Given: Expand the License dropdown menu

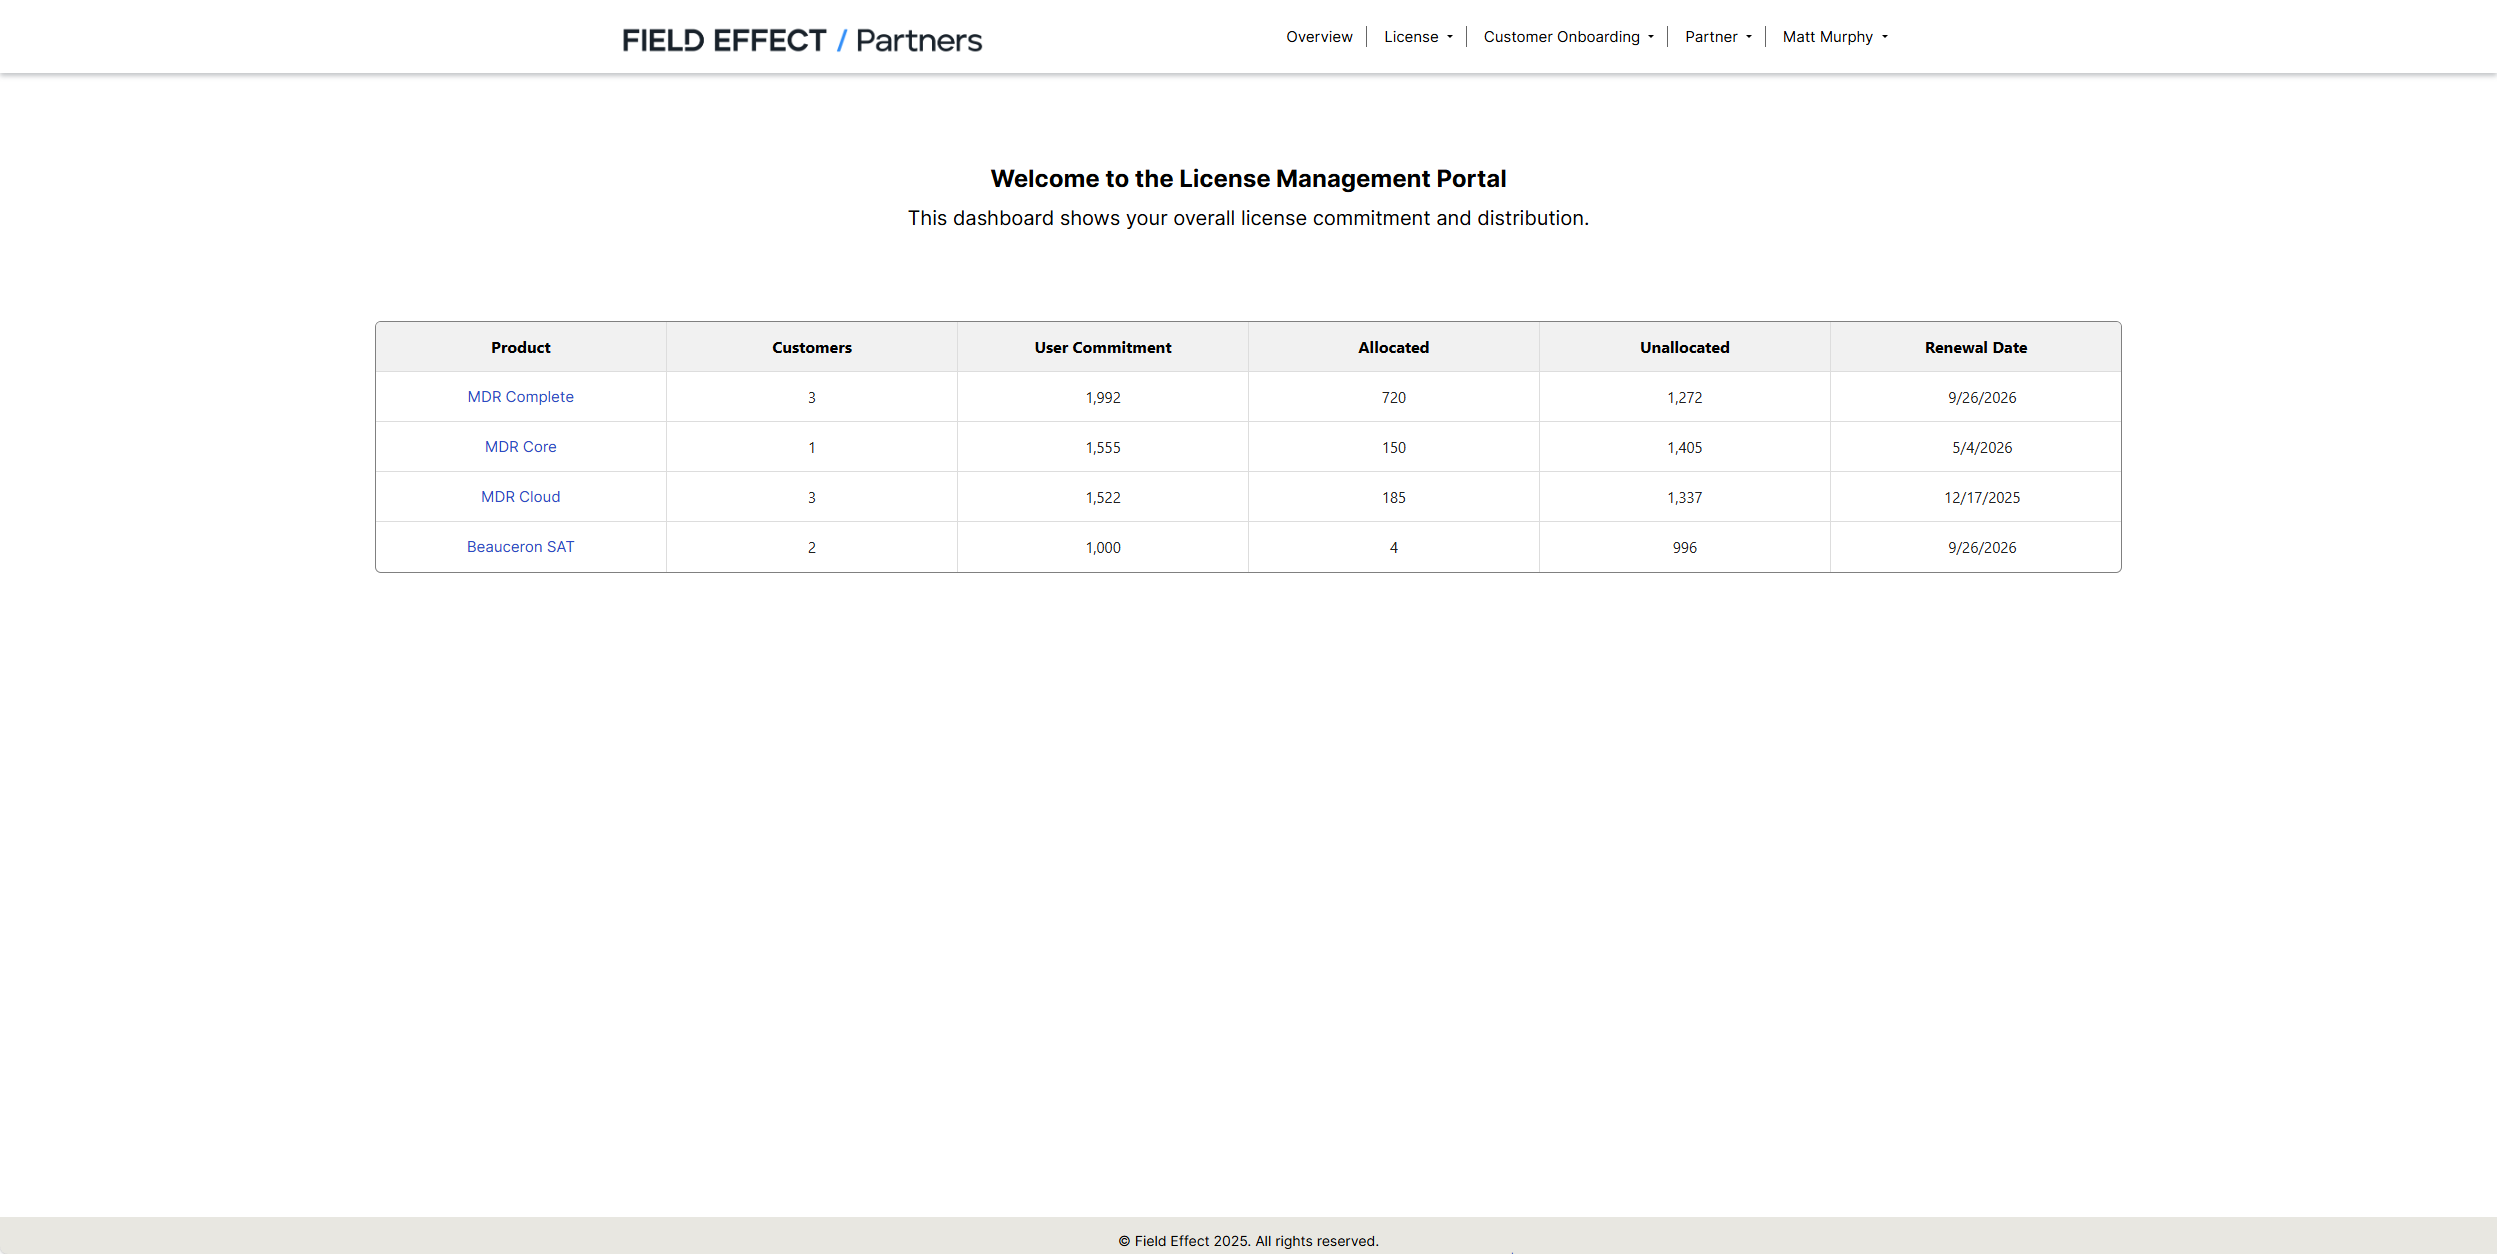Looking at the screenshot, I should click(x=1417, y=37).
